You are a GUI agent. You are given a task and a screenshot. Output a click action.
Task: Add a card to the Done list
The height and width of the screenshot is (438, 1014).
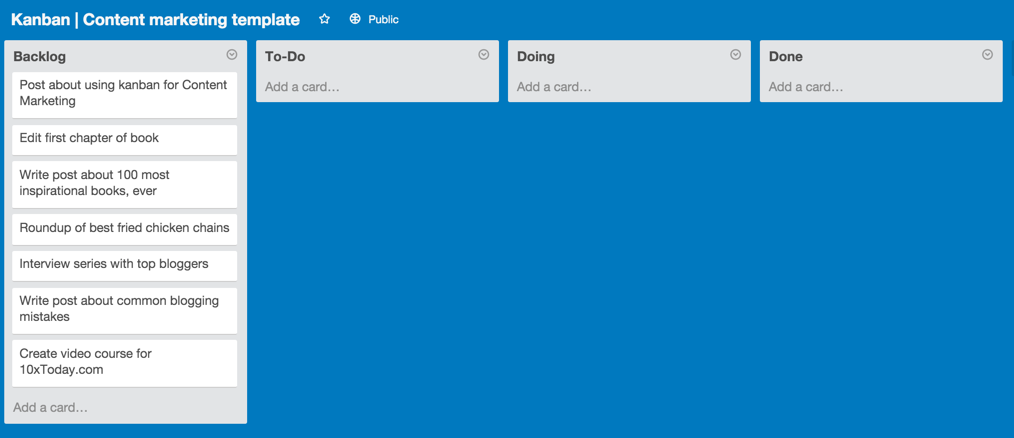pyautogui.click(x=806, y=87)
